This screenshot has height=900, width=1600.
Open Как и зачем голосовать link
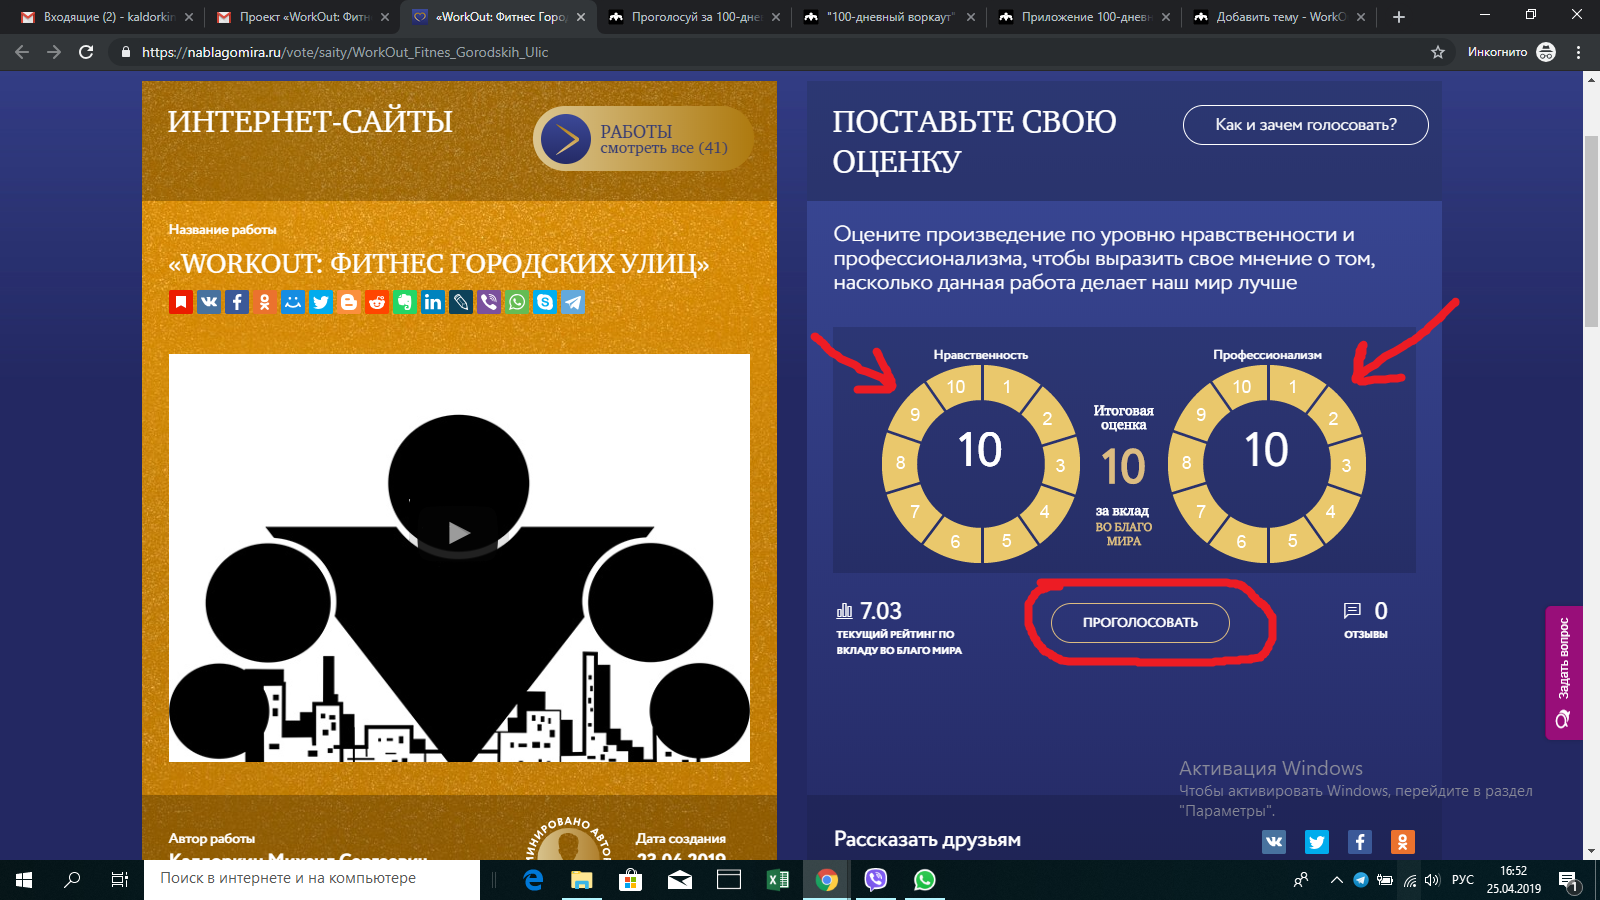tap(1305, 125)
